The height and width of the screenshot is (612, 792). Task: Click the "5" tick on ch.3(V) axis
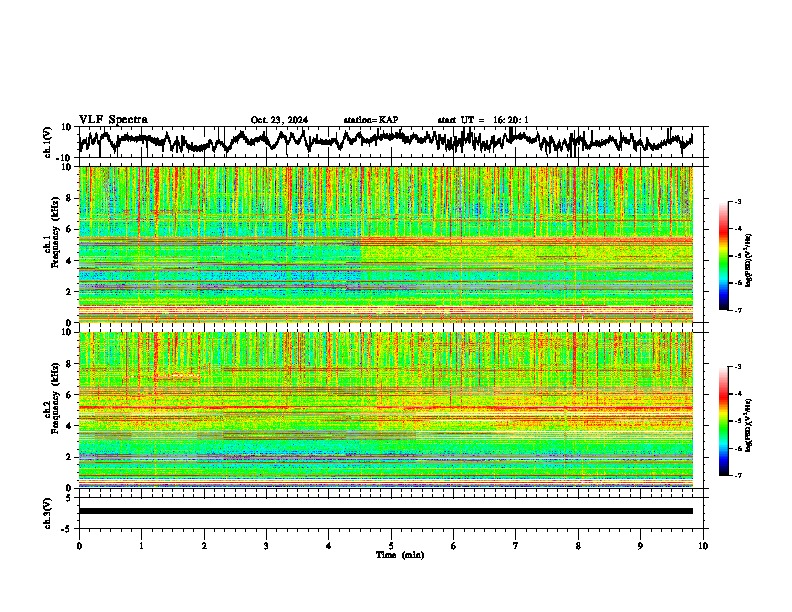click(x=69, y=498)
